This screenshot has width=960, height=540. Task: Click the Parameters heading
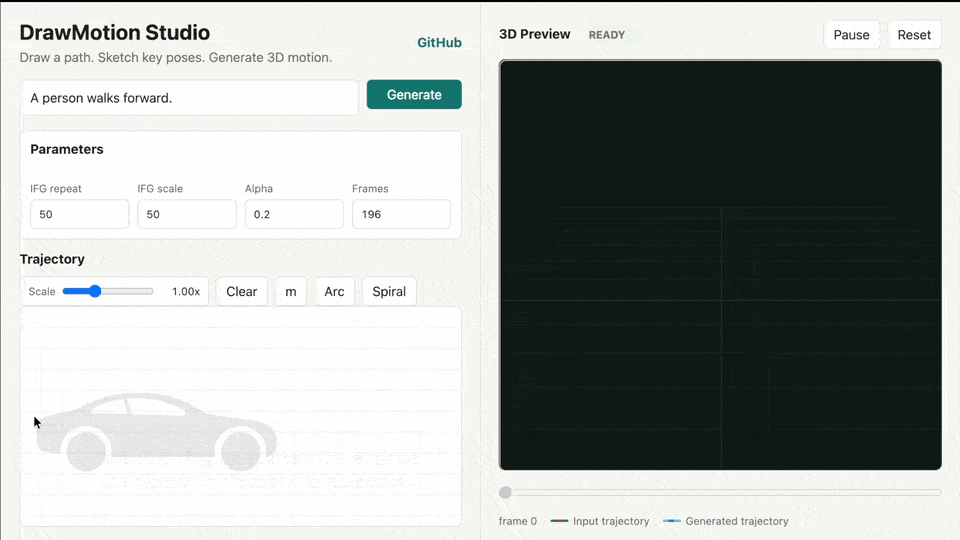(67, 149)
